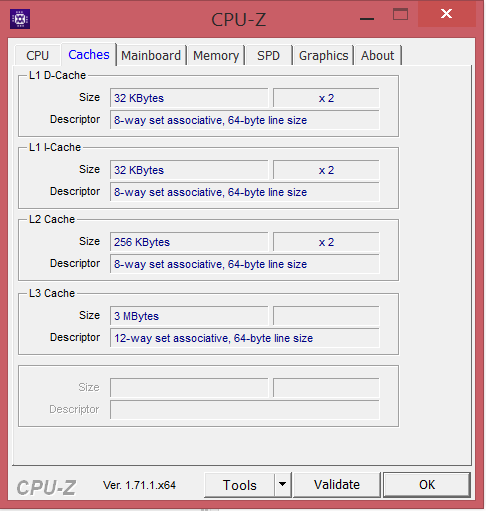This screenshot has height=511, width=486.
Task: Go to the SPD tab
Action: click(x=268, y=56)
